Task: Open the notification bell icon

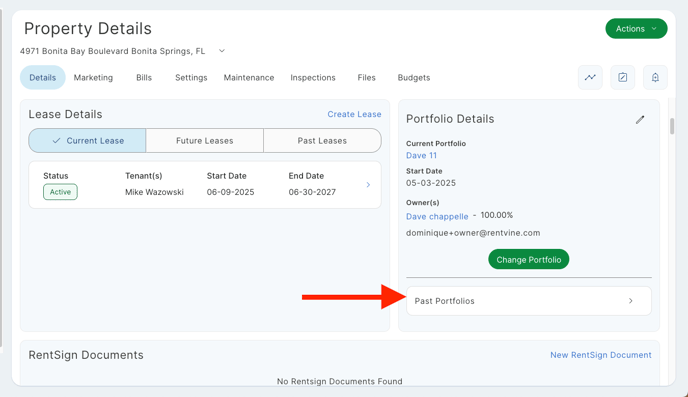Action: click(x=655, y=77)
